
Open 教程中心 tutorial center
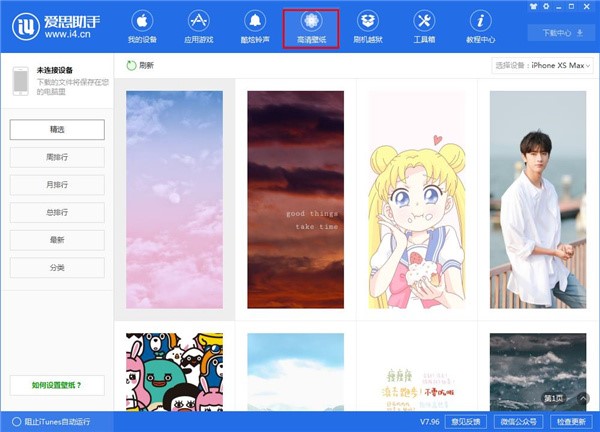tap(480, 27)
